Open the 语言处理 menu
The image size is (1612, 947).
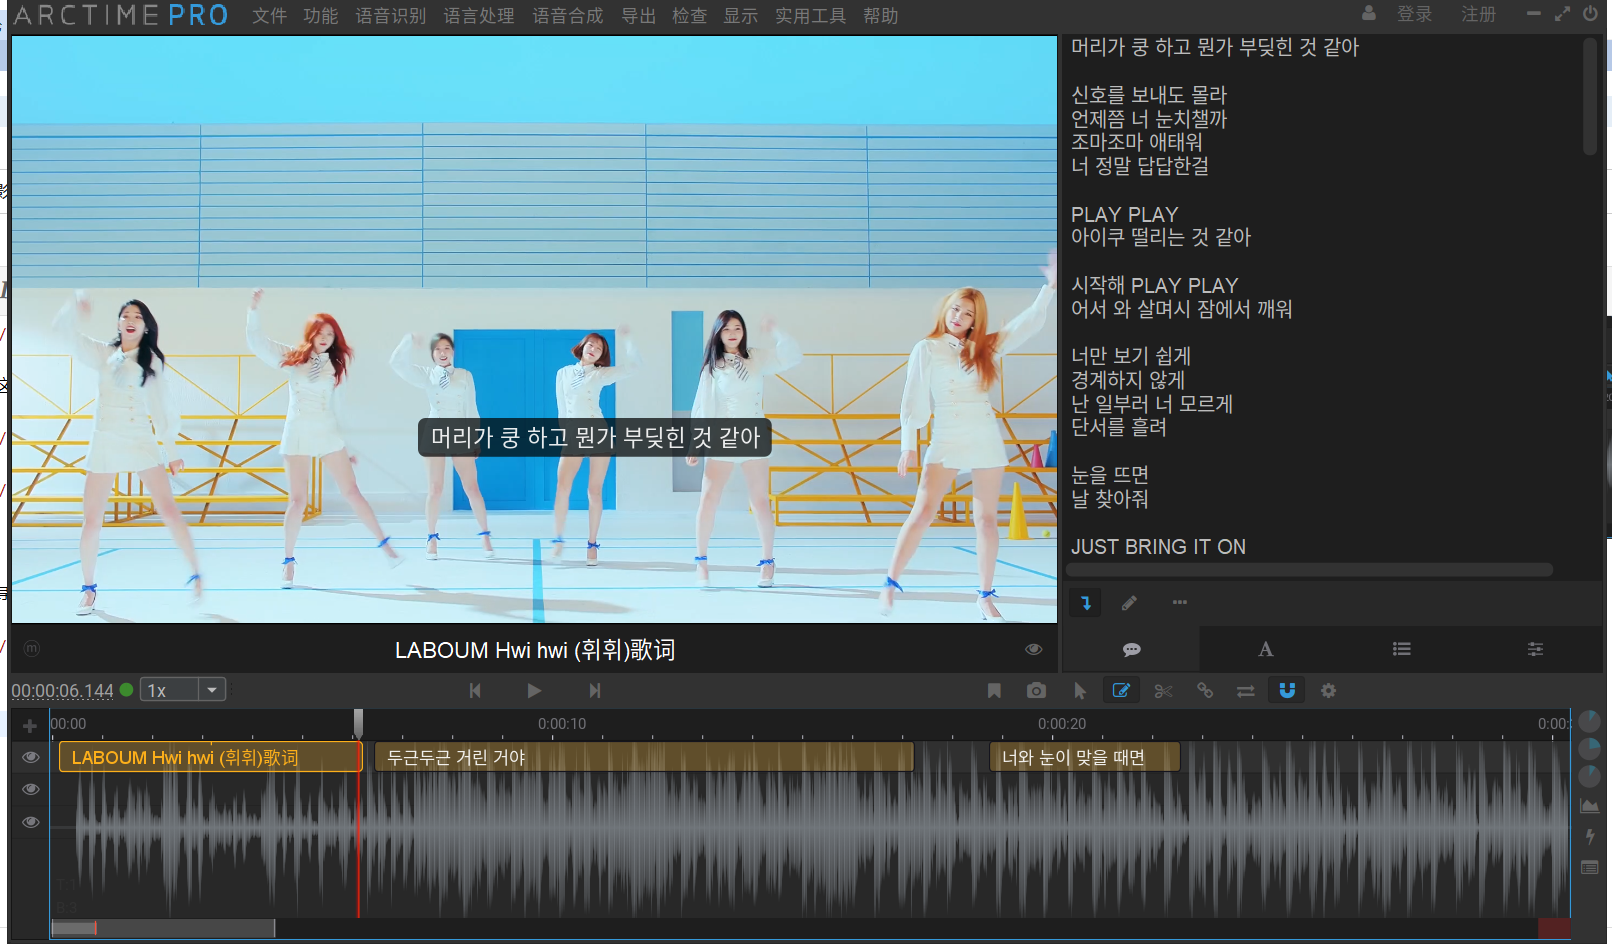pyautogui.click(x=479, y=16)
